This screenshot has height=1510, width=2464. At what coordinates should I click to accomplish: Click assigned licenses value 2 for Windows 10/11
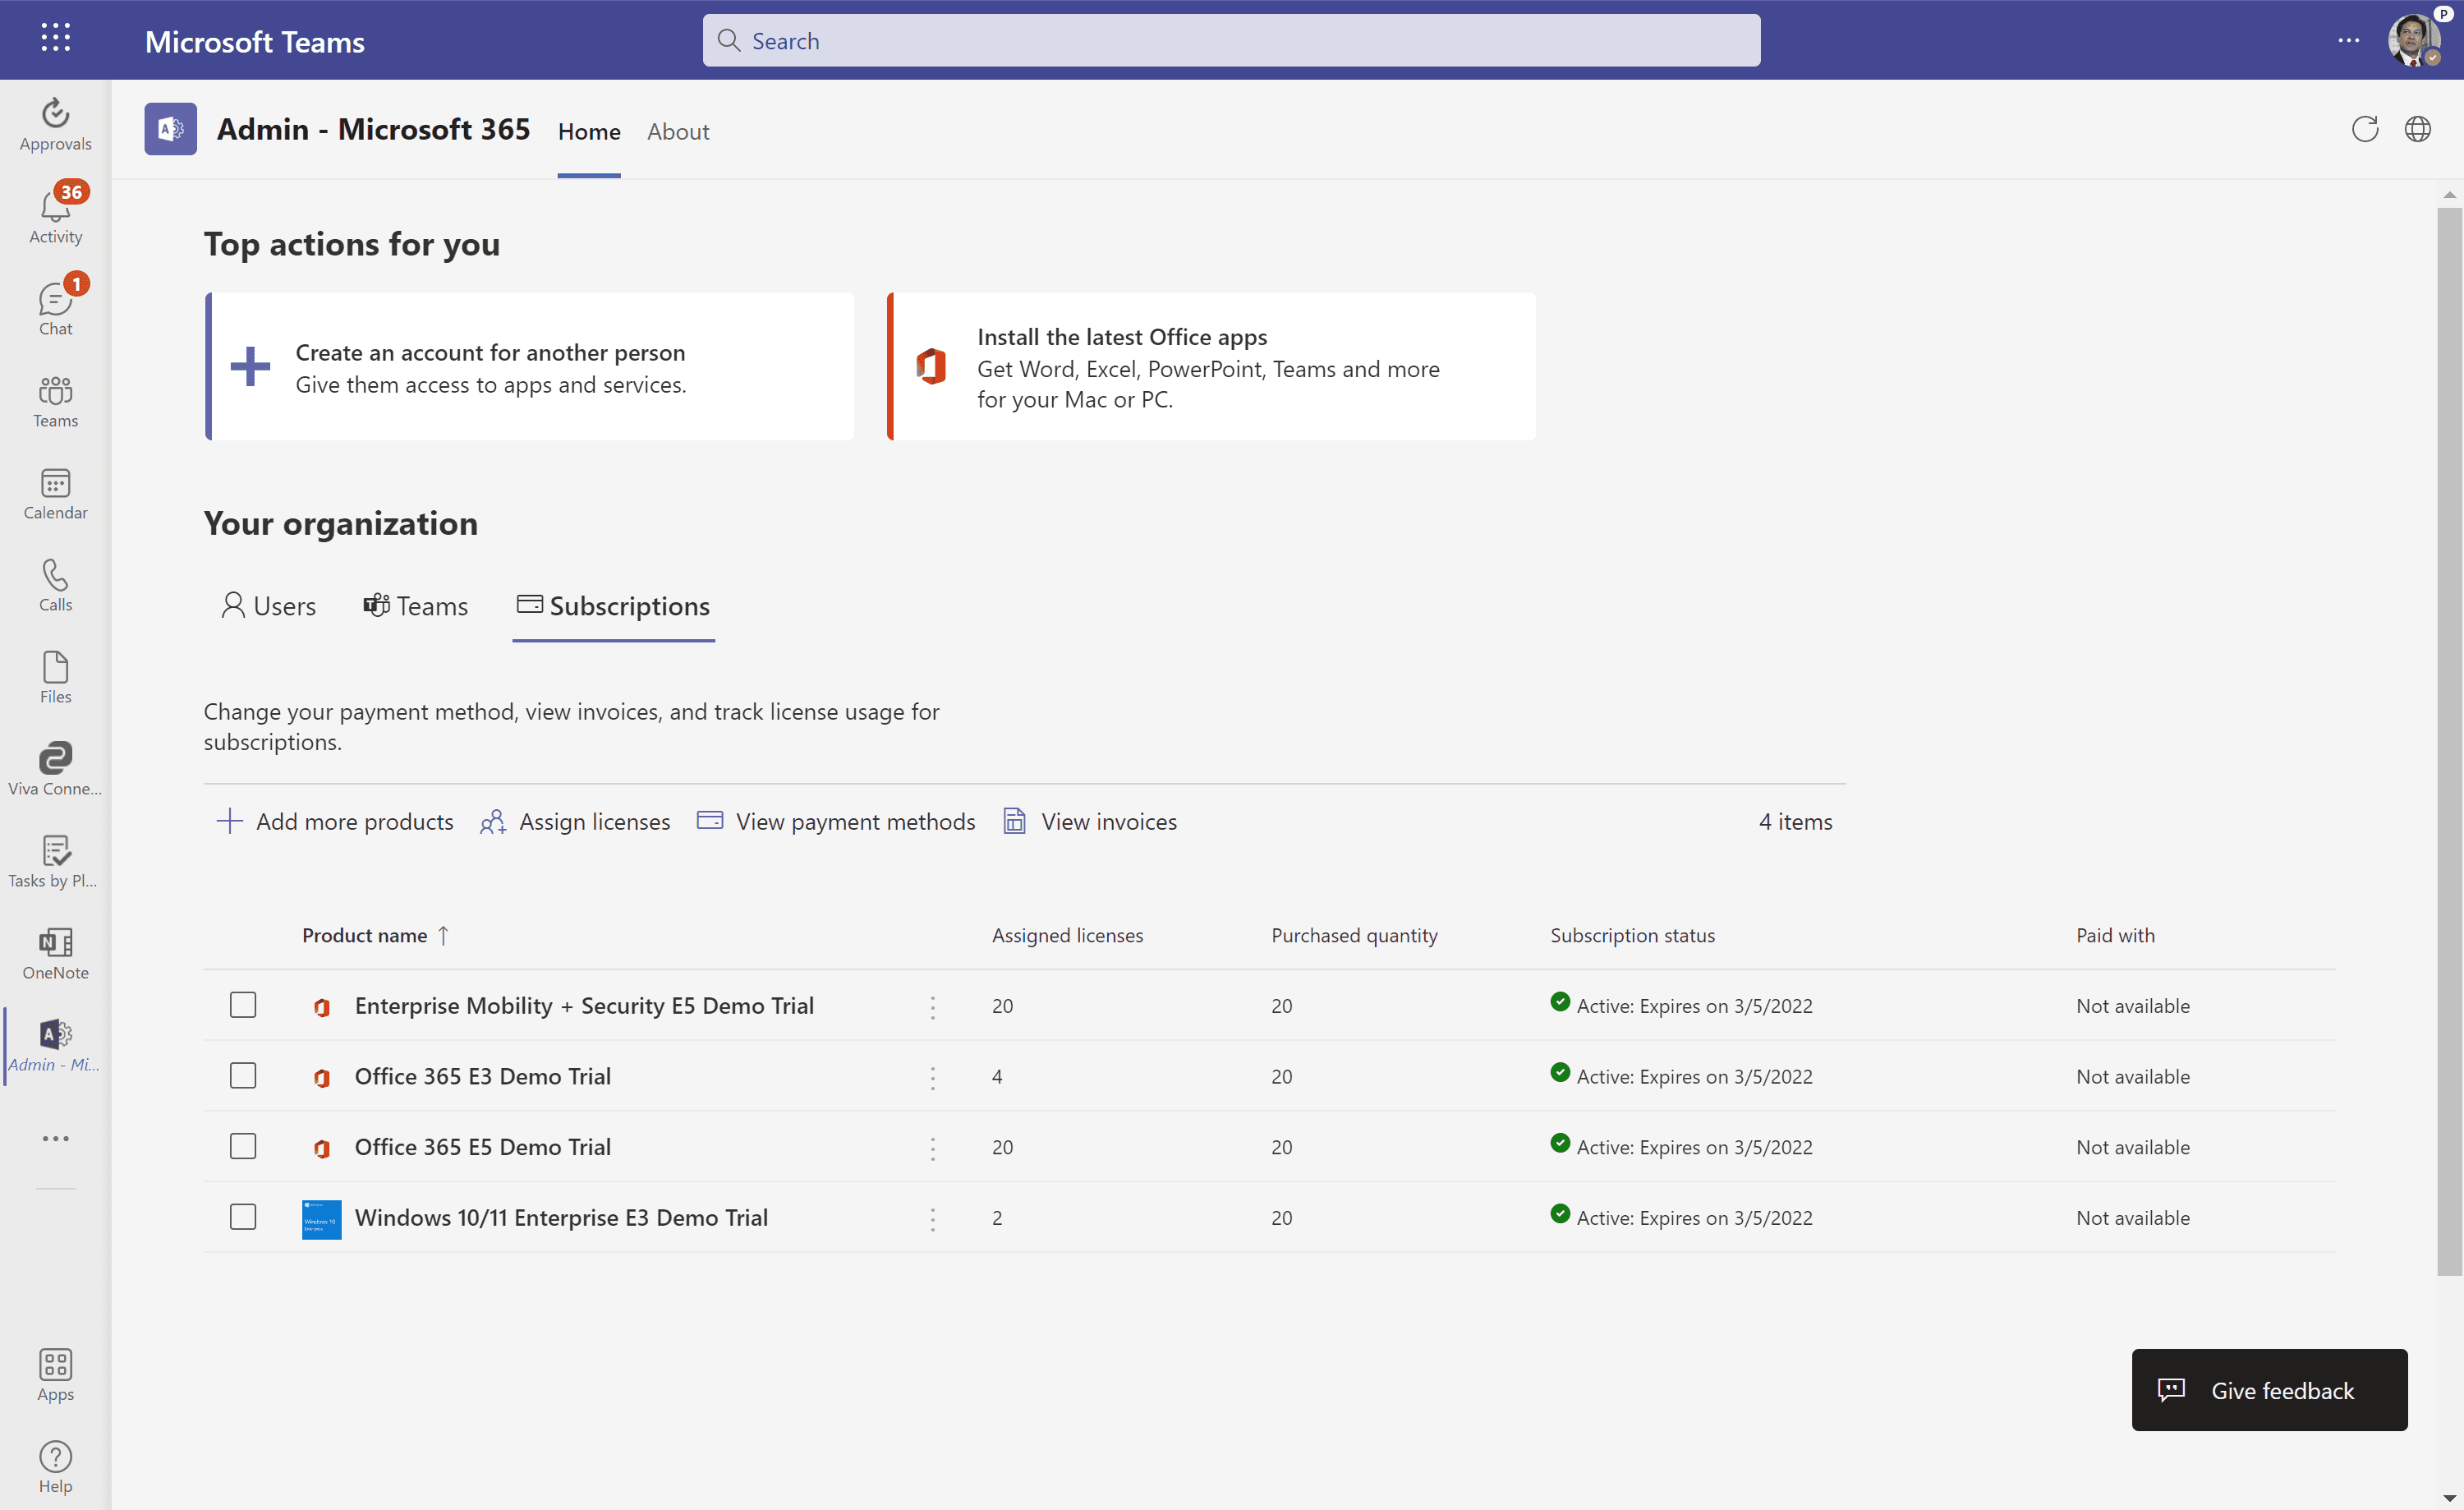997,1218
